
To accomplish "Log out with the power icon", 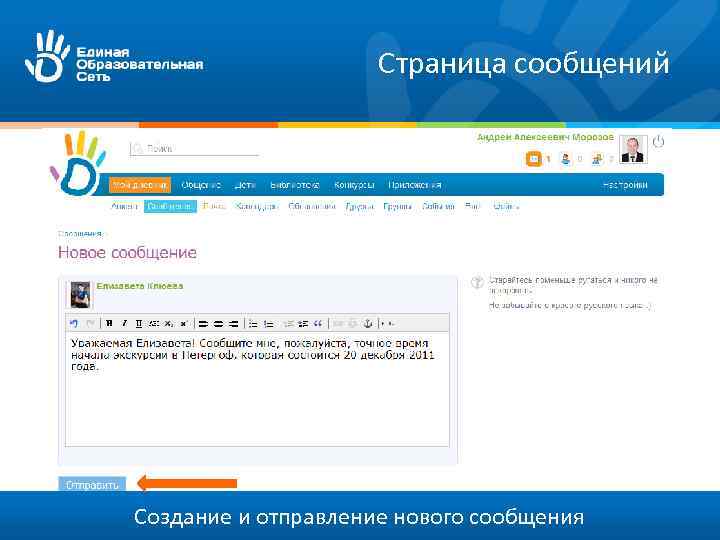I will (658, 141).
